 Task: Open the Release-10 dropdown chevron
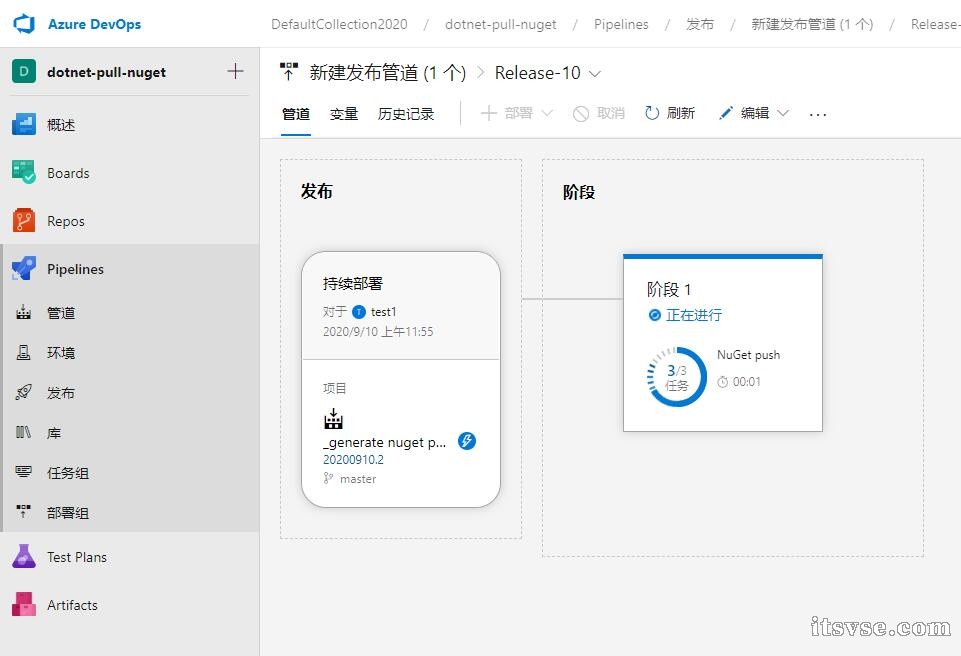tap(594, 74)
